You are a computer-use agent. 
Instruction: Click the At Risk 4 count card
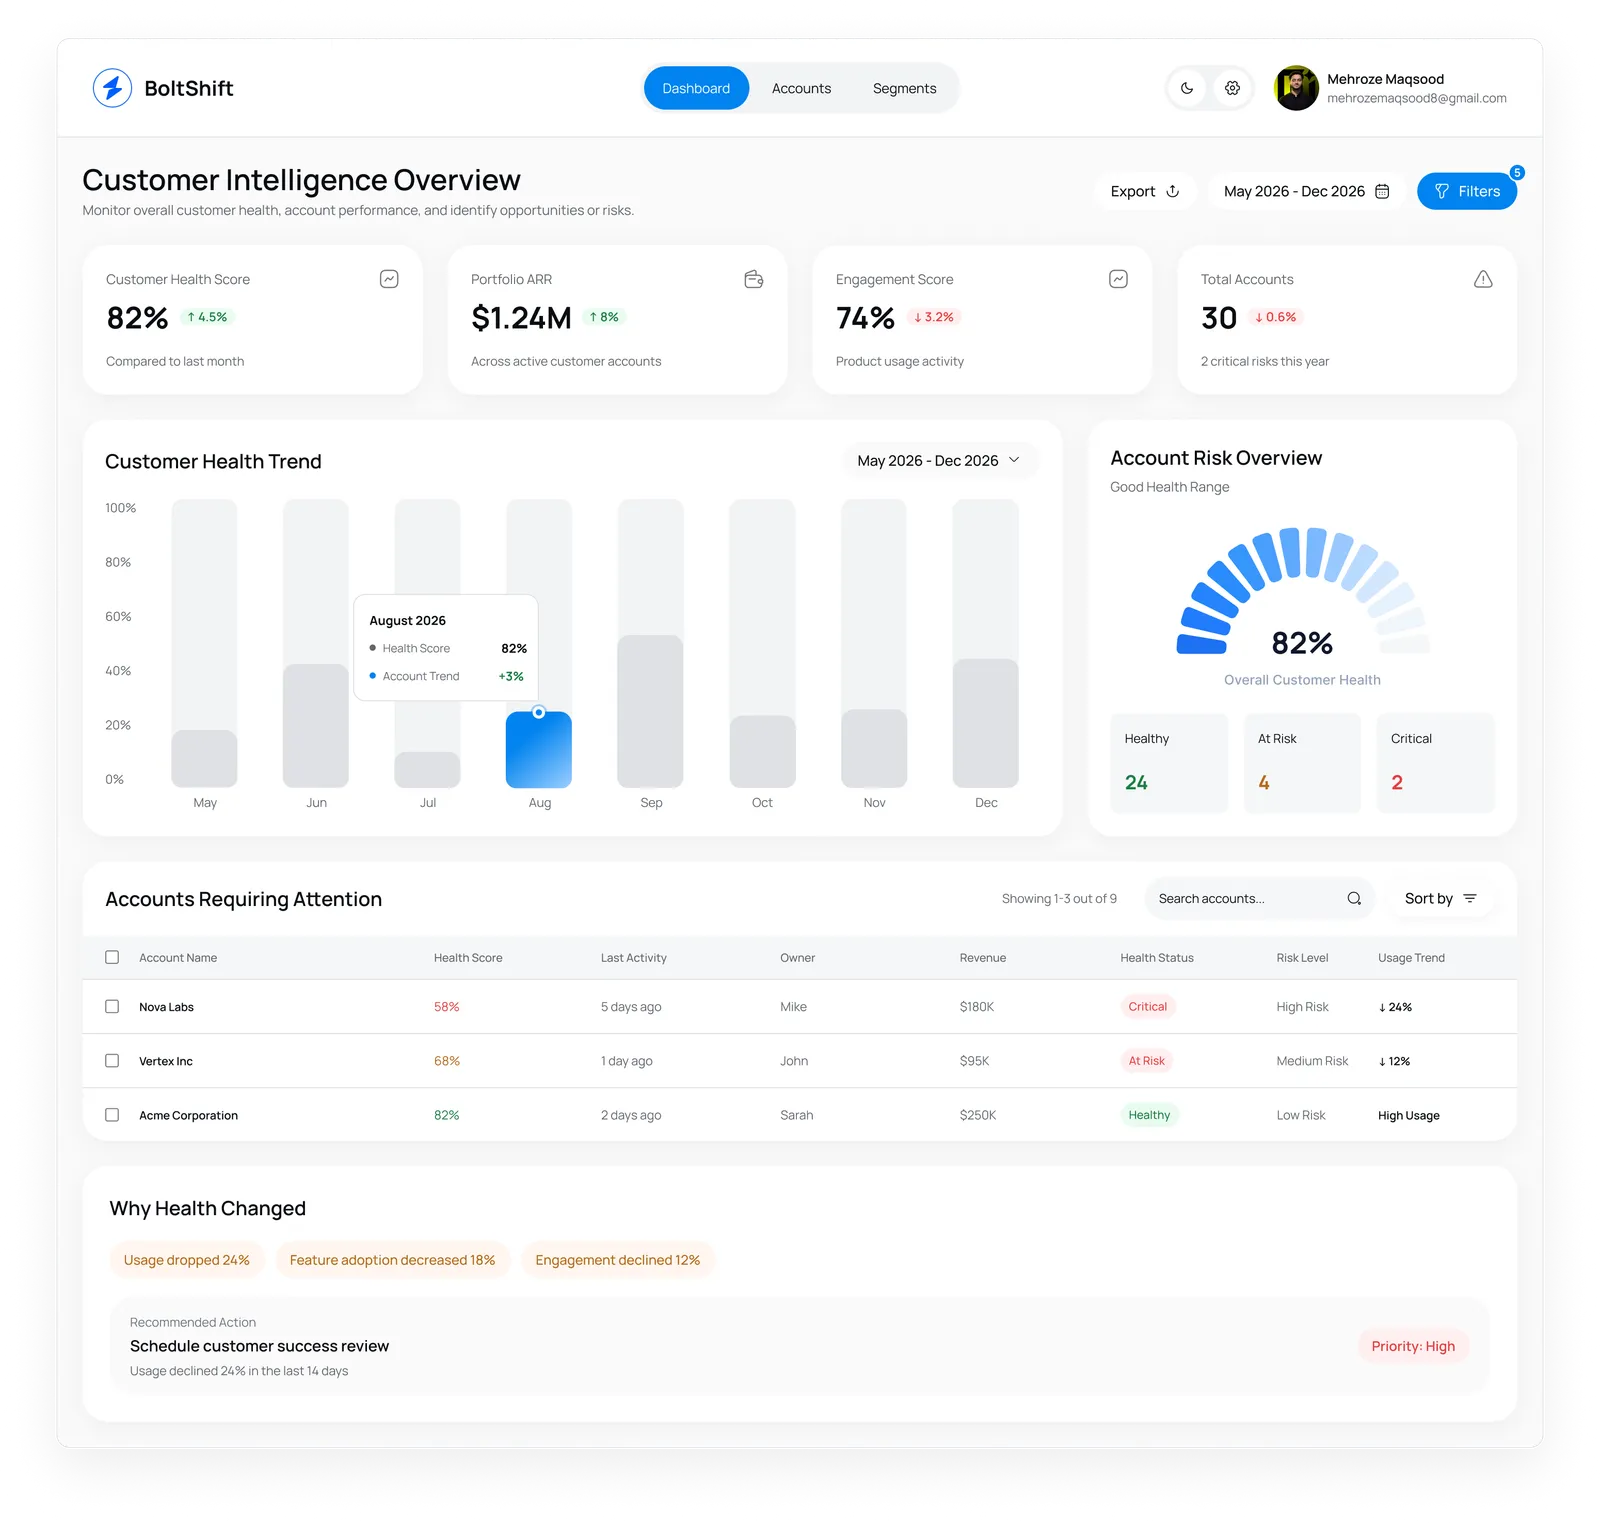pyautogui.click(x=1302, y=762)
